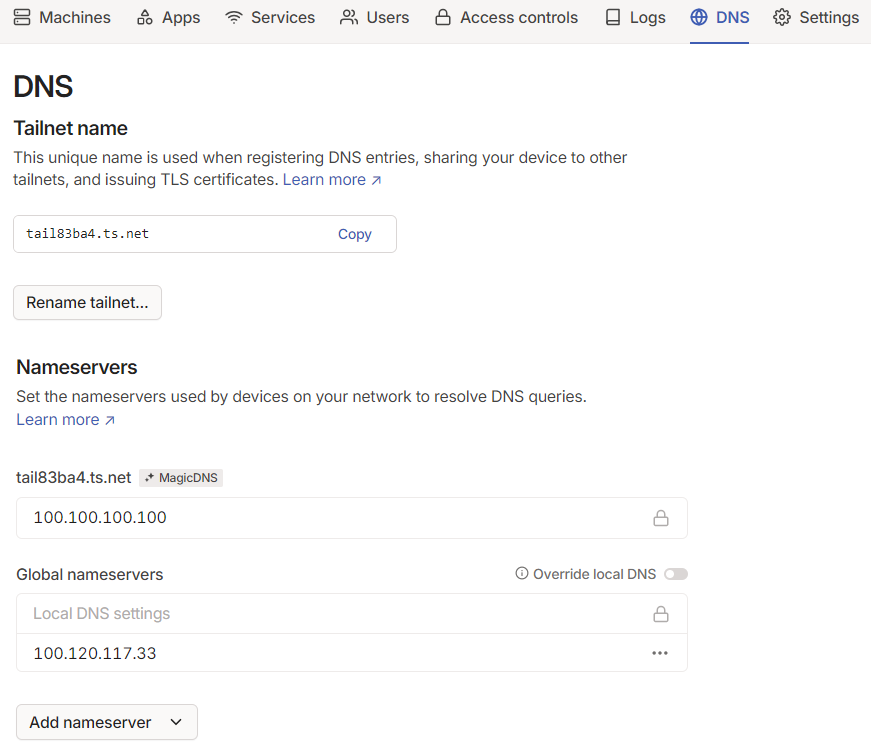Click the Nameservers heading

77,367
